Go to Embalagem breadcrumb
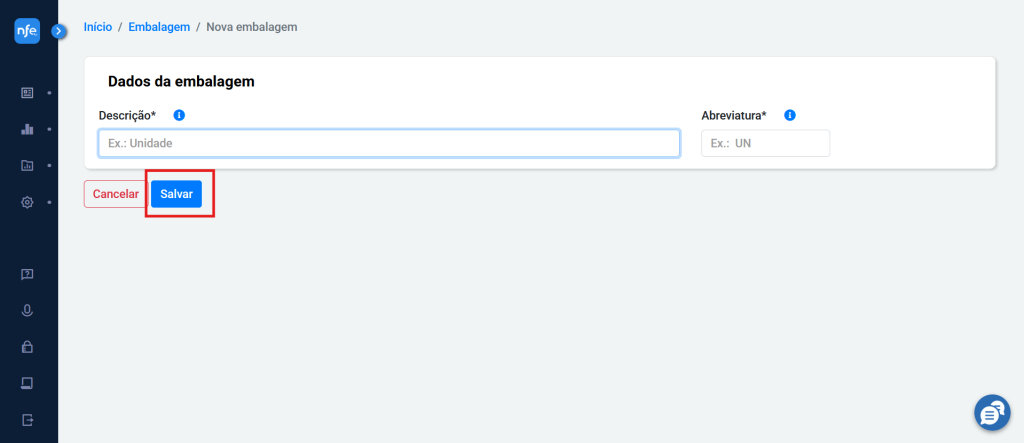Image resolution: width=1024 pixels, height=443 pixels. coord(159,27)
